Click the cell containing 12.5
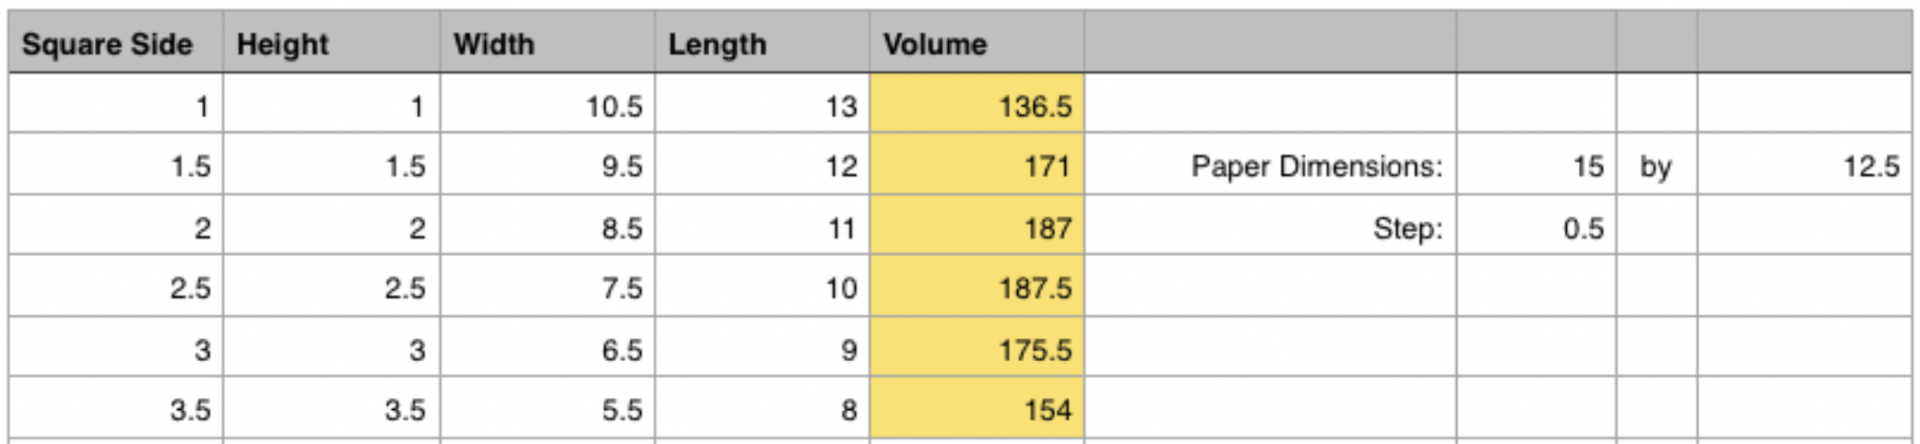This screenshot has height=444, width=1920. coord(1804,165)
